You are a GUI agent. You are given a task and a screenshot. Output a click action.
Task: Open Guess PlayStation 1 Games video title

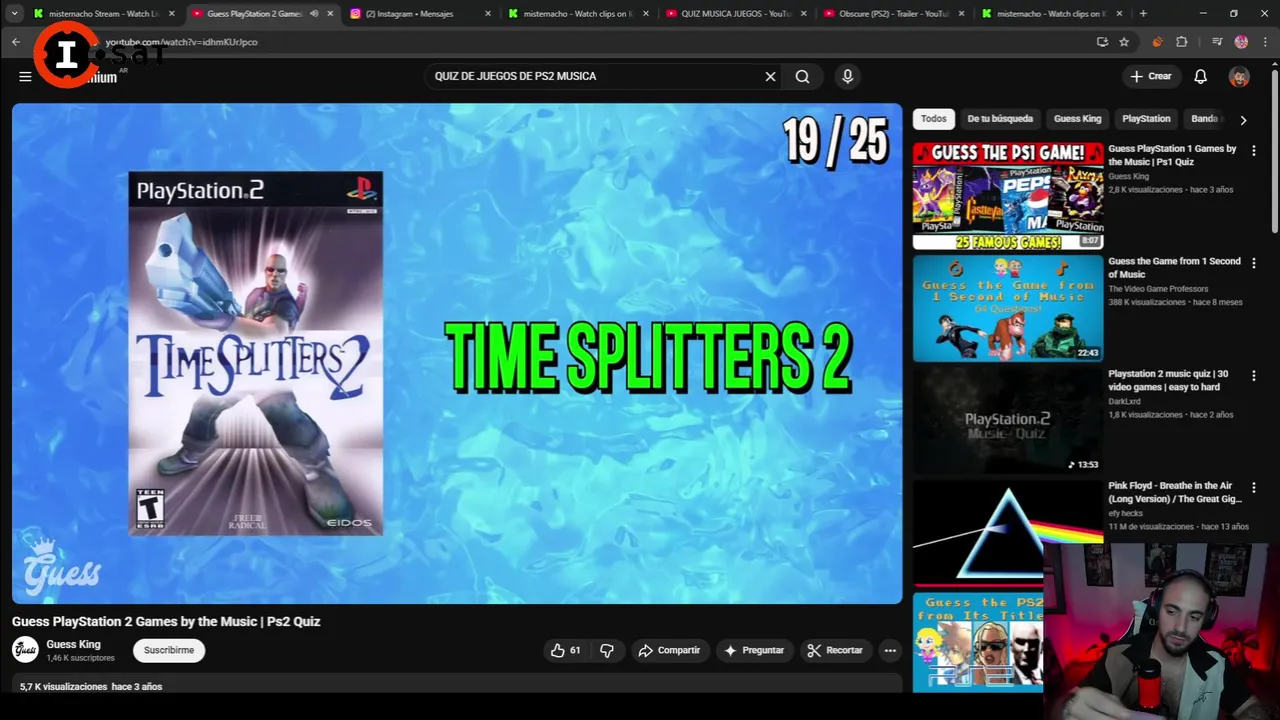point(1172,155)
